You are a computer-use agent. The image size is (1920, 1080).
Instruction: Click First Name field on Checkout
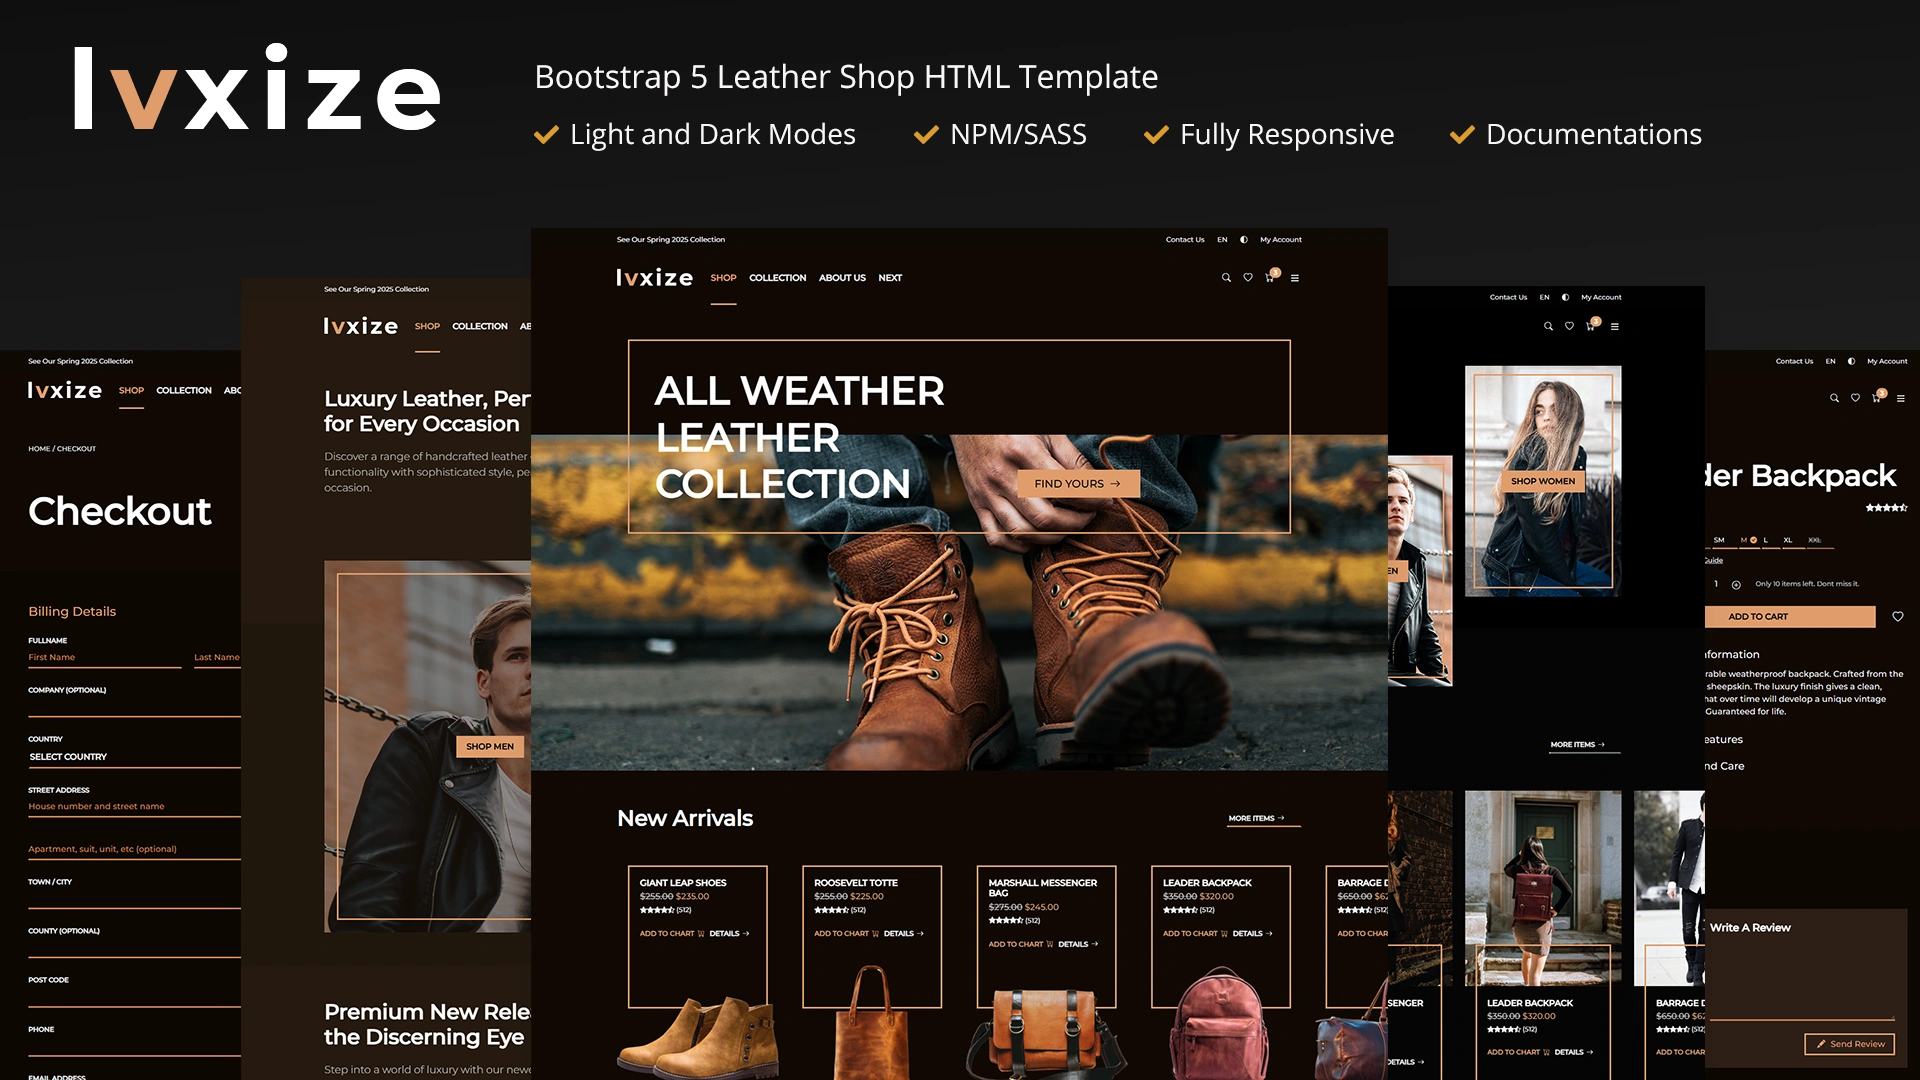click(105, 658)
